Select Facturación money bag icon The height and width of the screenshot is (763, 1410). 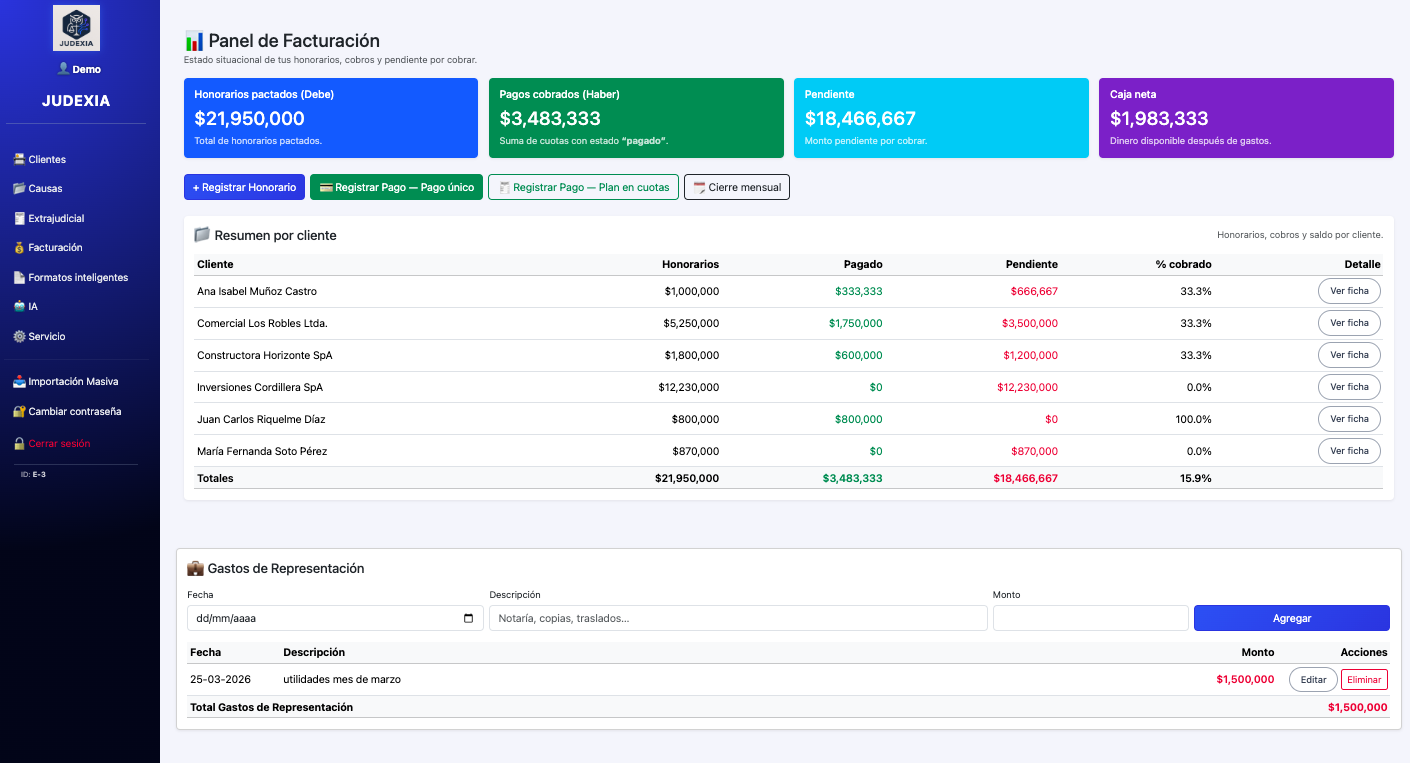(19, 248)
